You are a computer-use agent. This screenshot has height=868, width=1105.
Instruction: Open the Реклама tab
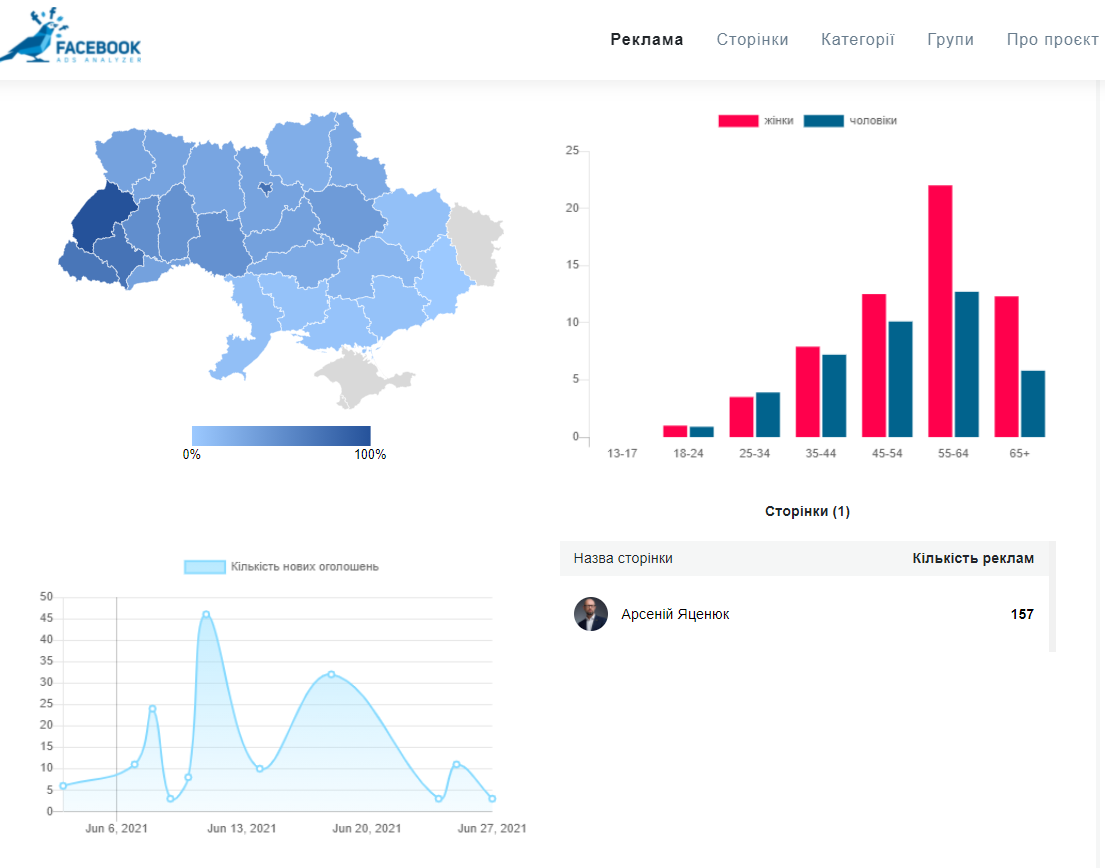click(647, 40)
